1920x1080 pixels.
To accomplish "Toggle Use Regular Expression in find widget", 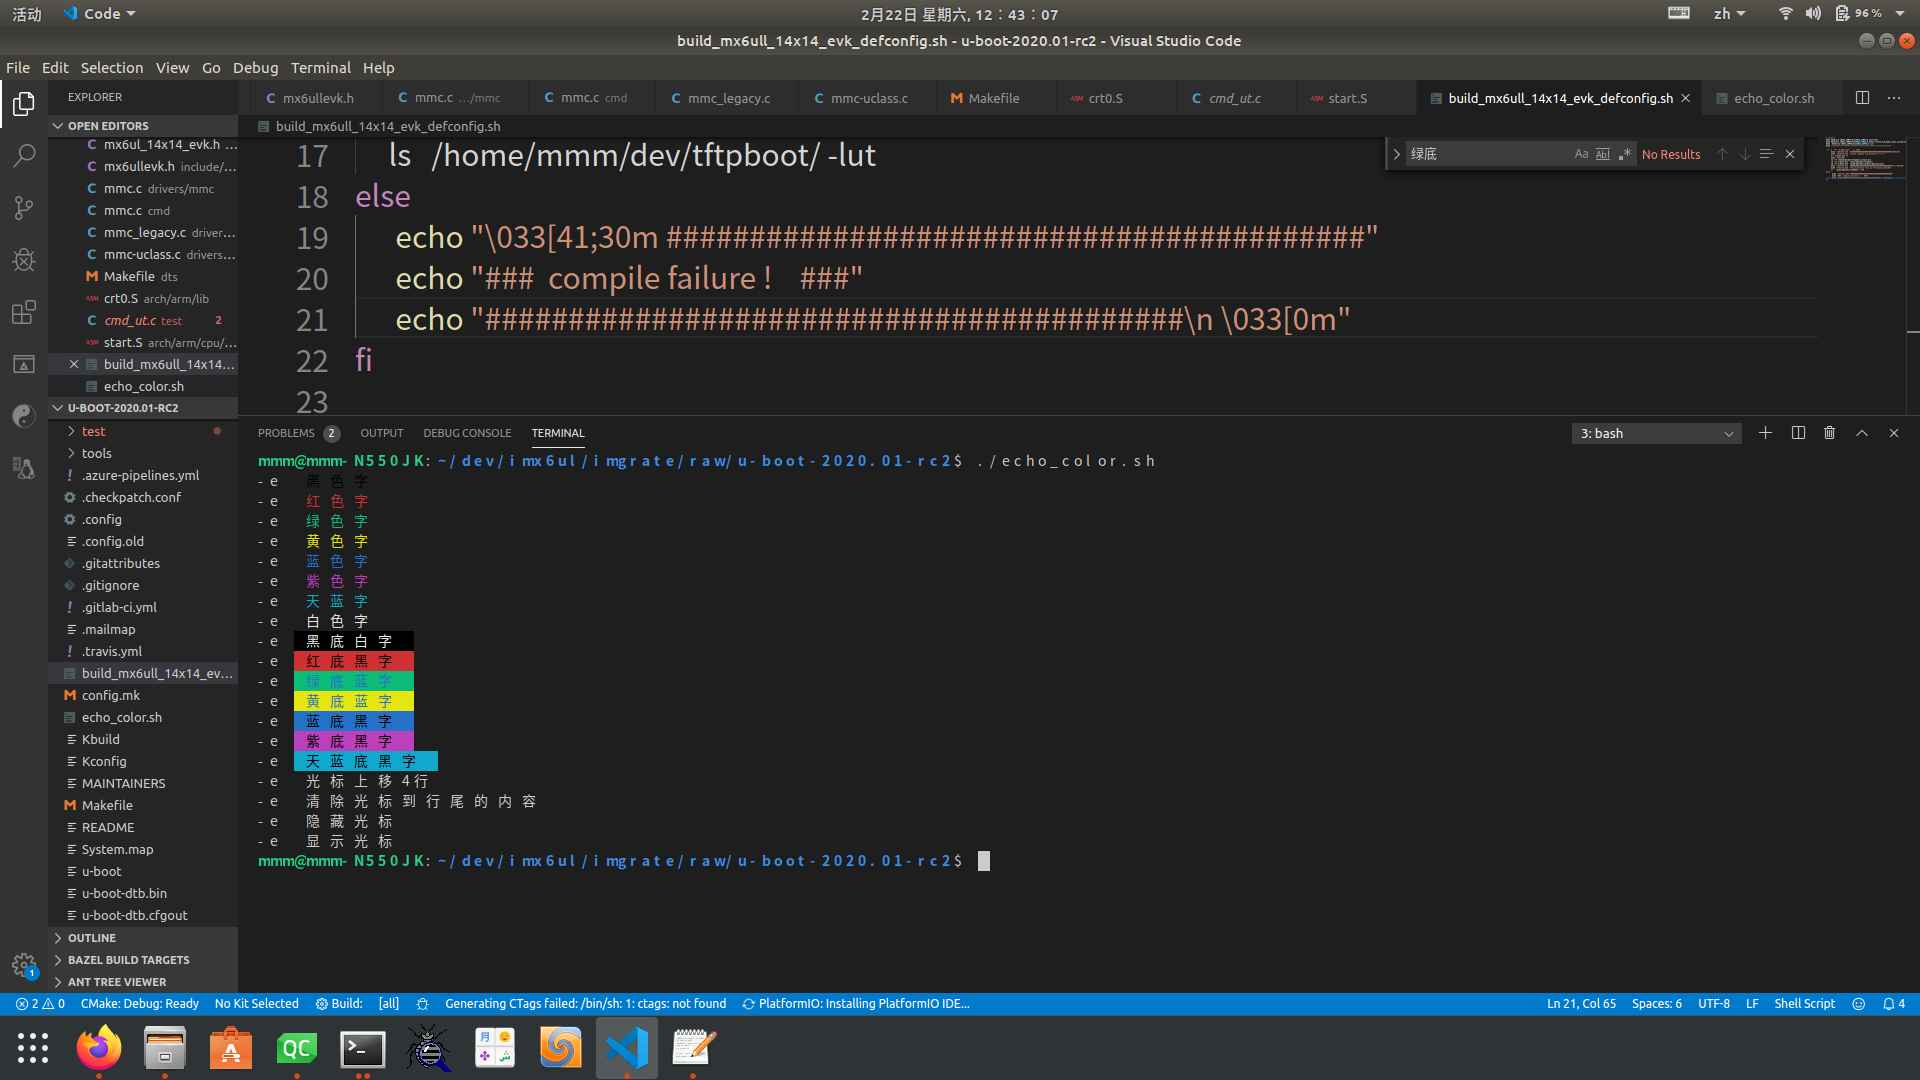I will (1624, 154).
